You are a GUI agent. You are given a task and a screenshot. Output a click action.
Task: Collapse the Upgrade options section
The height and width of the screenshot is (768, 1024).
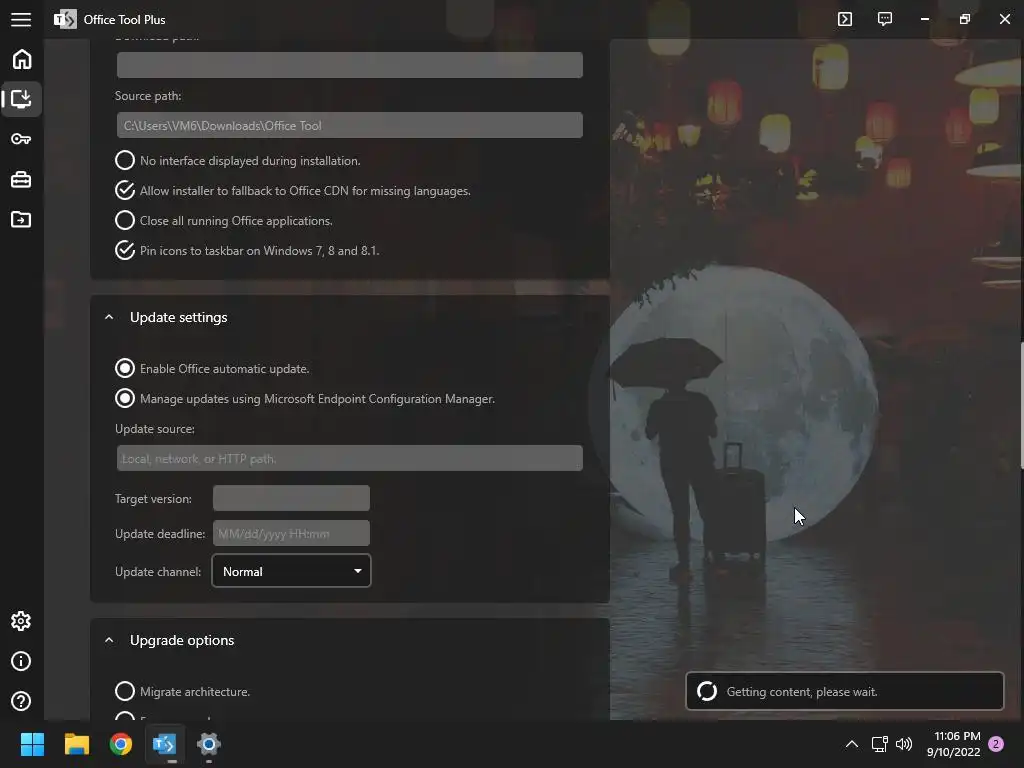(x=109, y=641)
